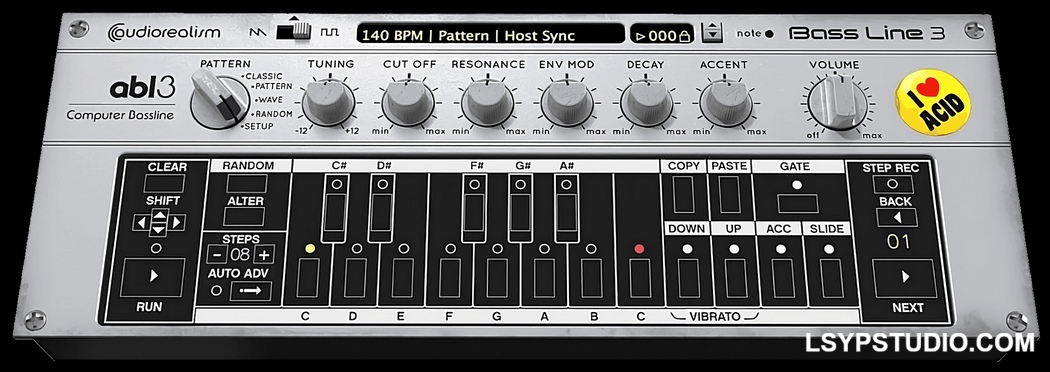The height and width of the screenshot is (372, 1050).
Task: Click the 140 BPM display field
Action: 490,35
